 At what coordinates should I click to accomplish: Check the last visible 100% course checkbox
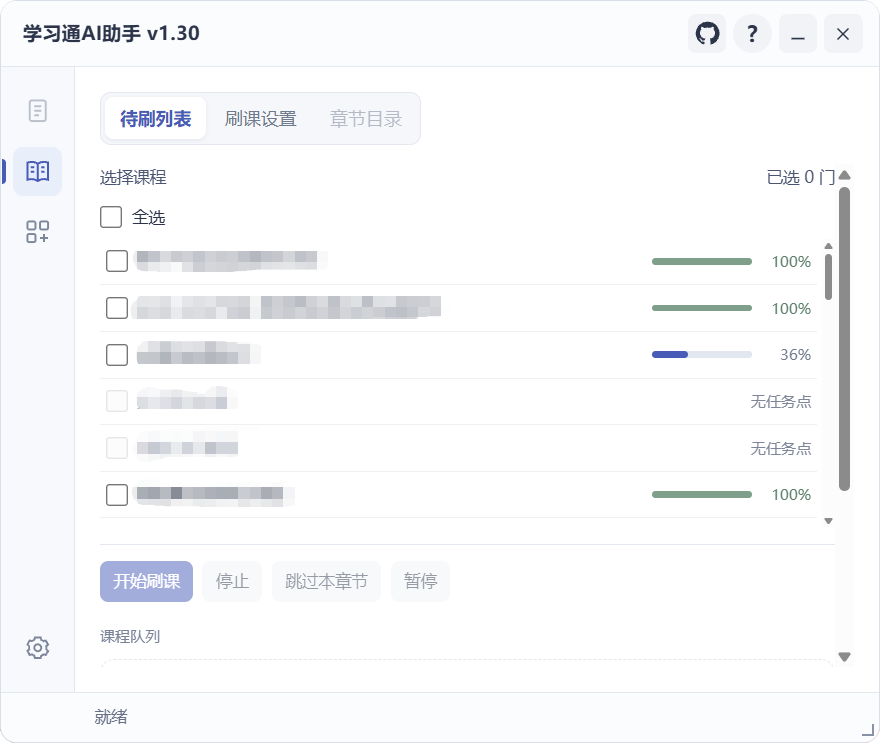(x=117, y=495)
